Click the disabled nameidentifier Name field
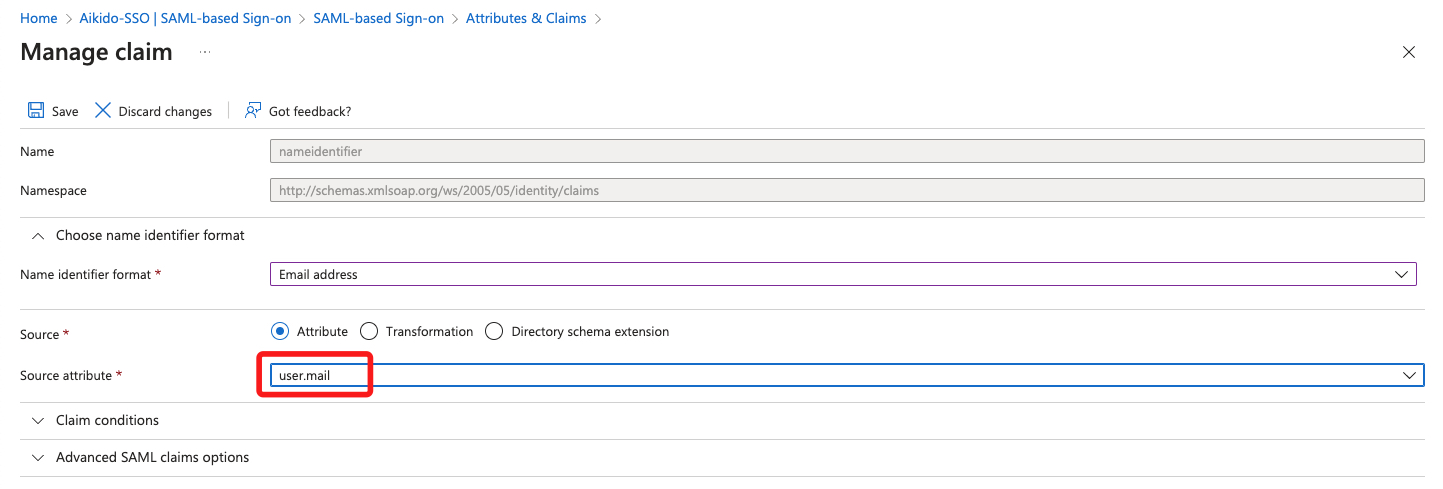This screenshot has width=1443, height=489. [x=847, y=151]
